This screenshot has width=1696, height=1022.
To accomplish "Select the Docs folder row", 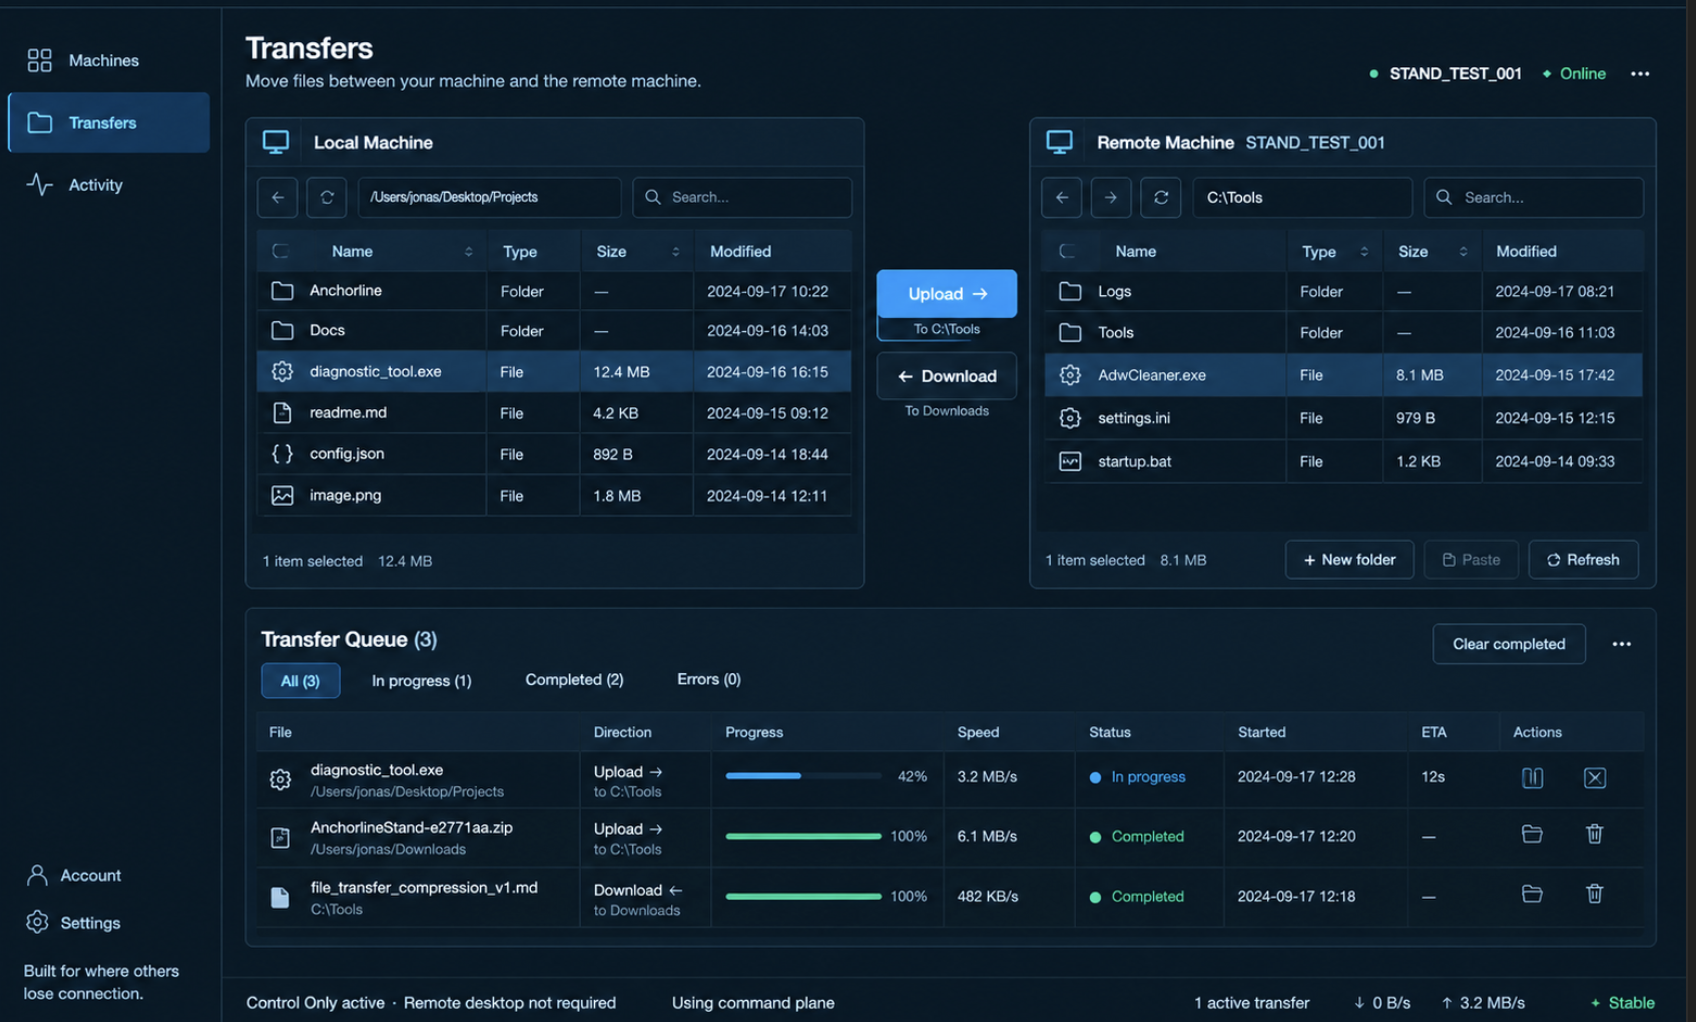I will pos(554,331).
